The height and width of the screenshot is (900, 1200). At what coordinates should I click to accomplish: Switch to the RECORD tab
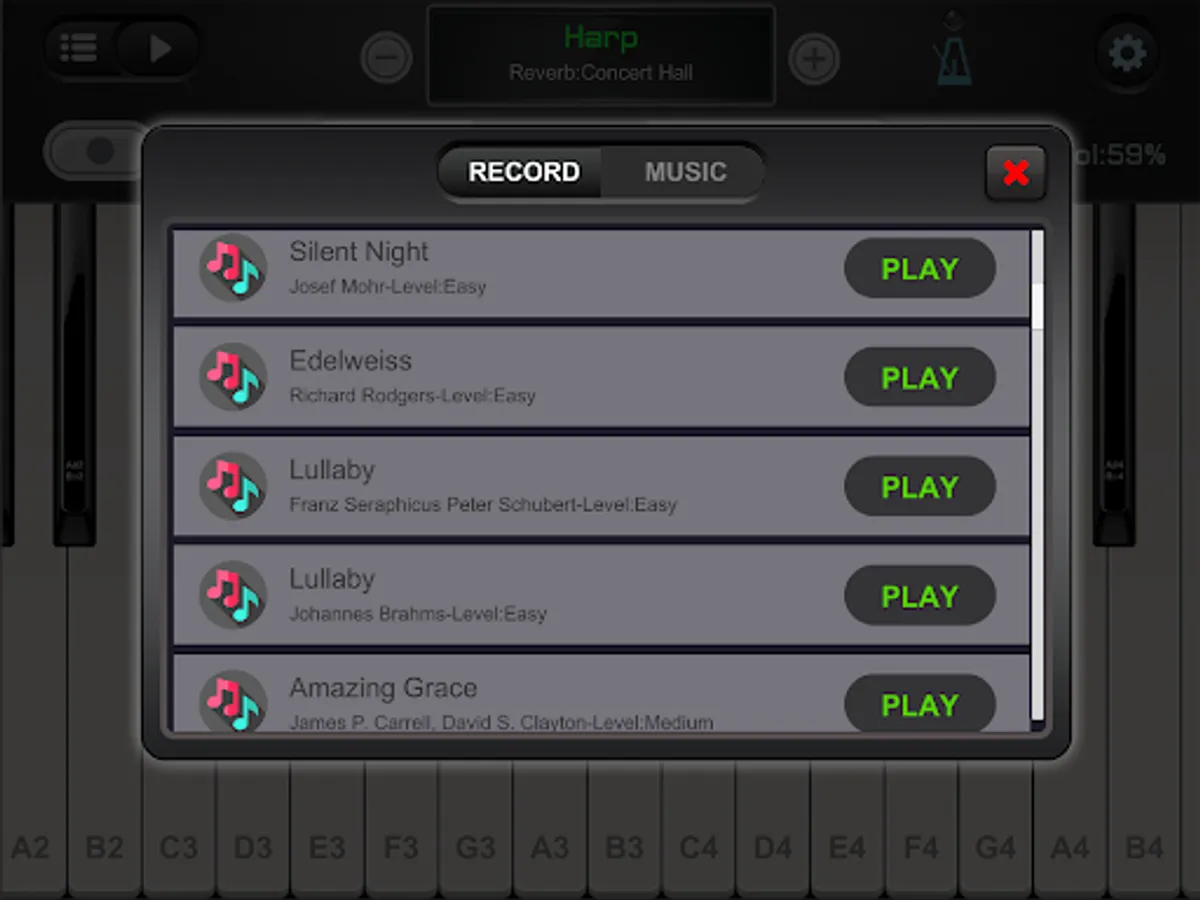524,172
